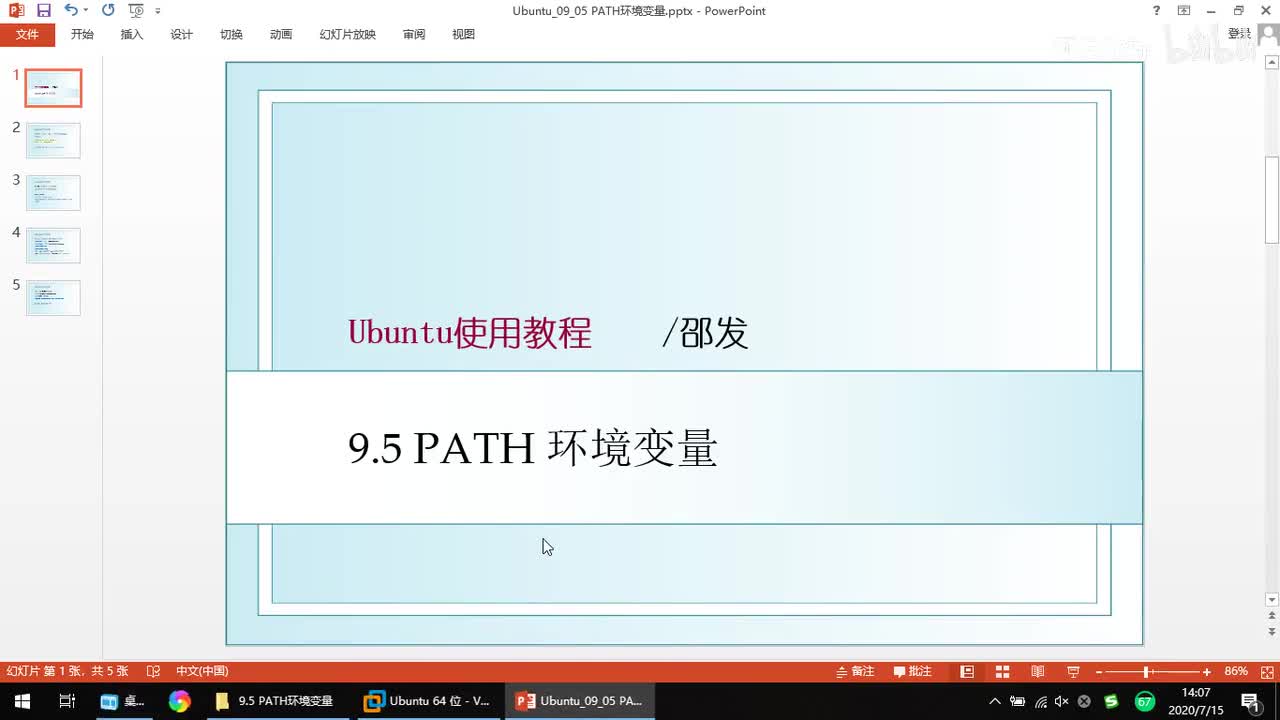Show hidden system tray icons chevron
The height and width of the screenshot is (720, 1280).
point(994,701)
